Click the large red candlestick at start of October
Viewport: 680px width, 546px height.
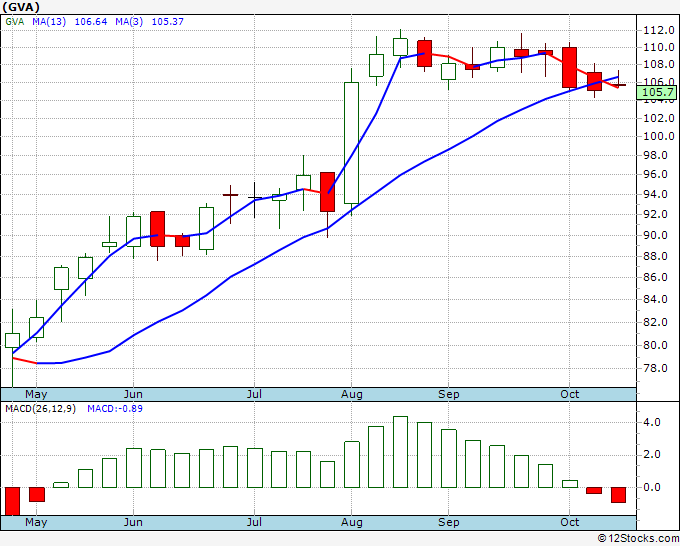(569, 68)
